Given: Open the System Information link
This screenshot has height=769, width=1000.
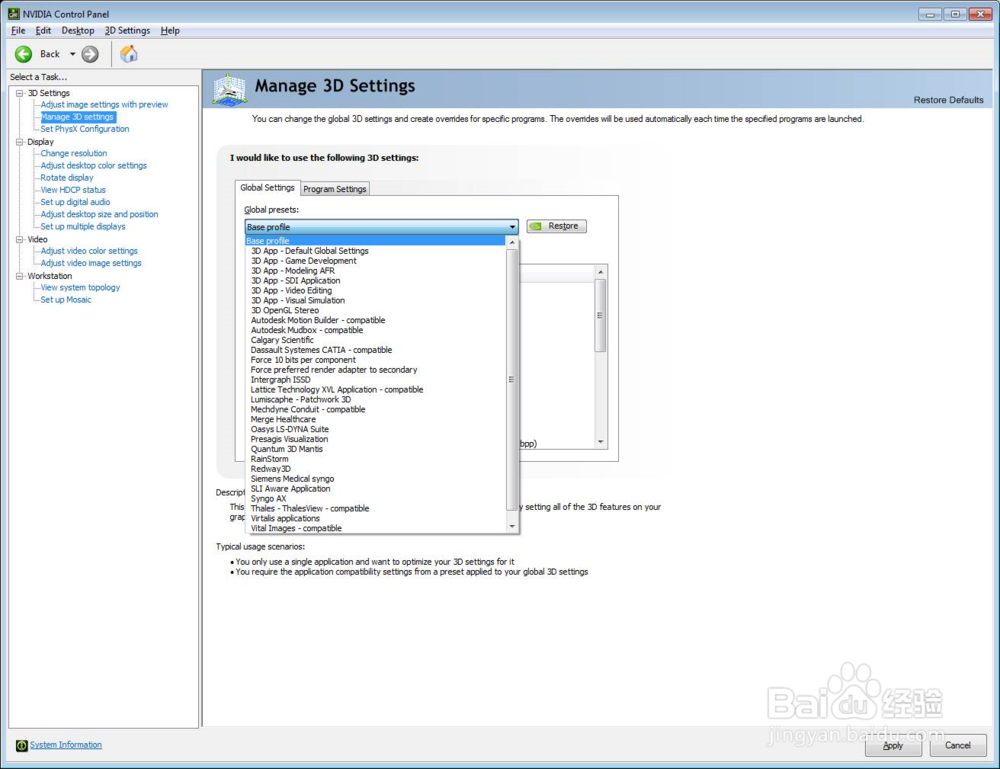Looking at the screenshot, I should click(x=66, y=745).
